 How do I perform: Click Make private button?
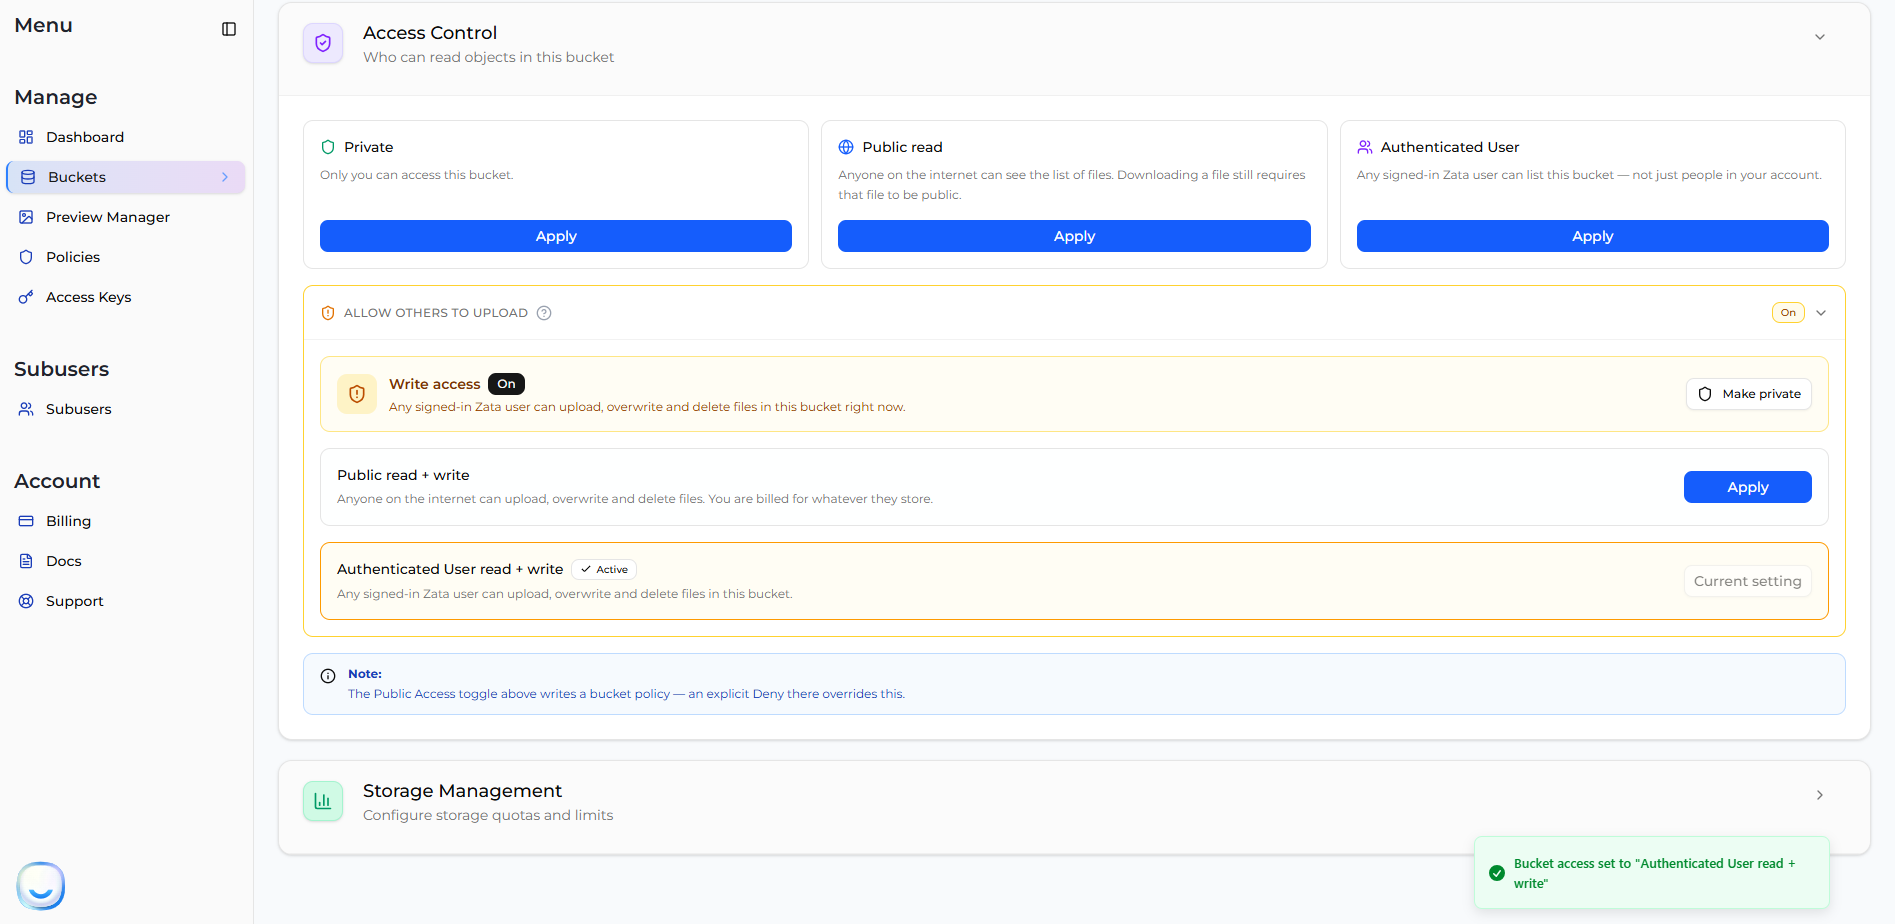point(1749,394)
